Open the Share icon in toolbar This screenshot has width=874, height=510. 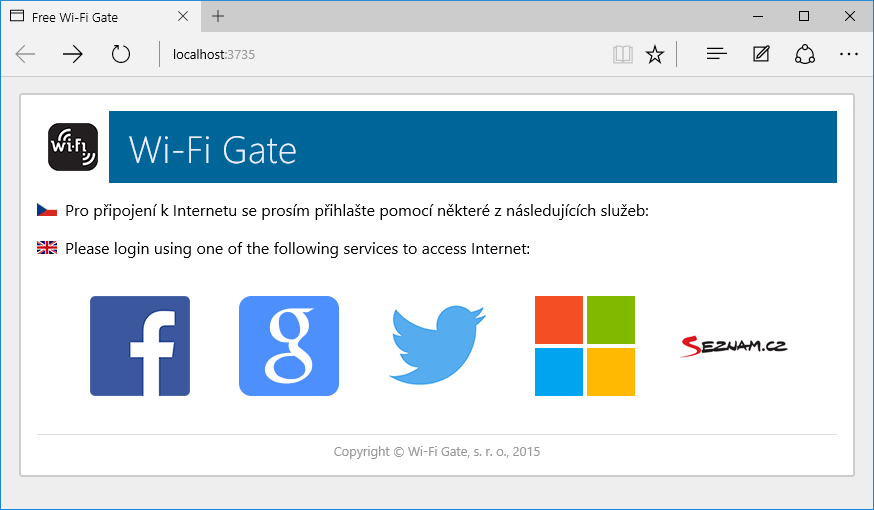[x=805, y=54]
